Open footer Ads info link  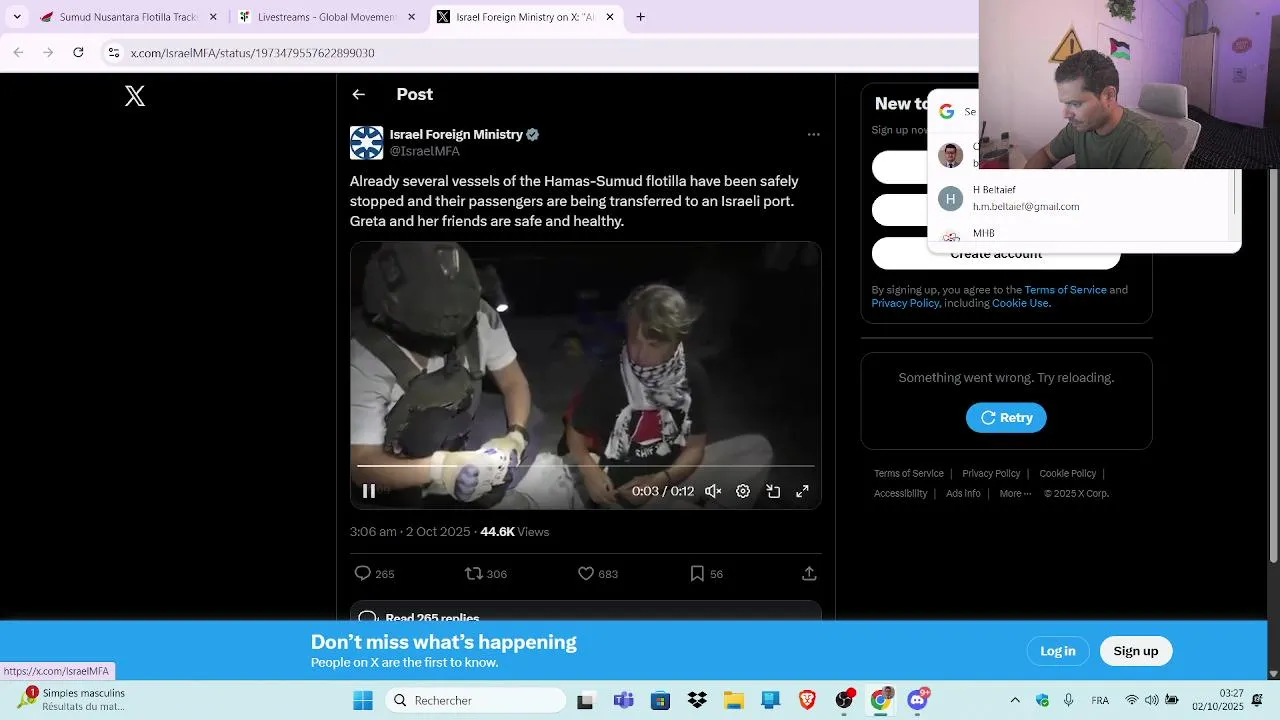pyautogui.click(x=963, y=493)
